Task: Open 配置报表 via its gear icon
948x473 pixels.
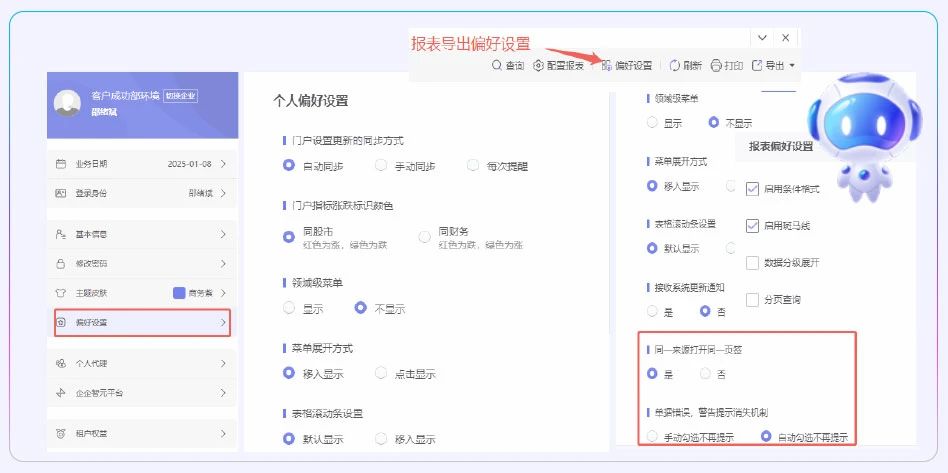Action: coord(539,65)
